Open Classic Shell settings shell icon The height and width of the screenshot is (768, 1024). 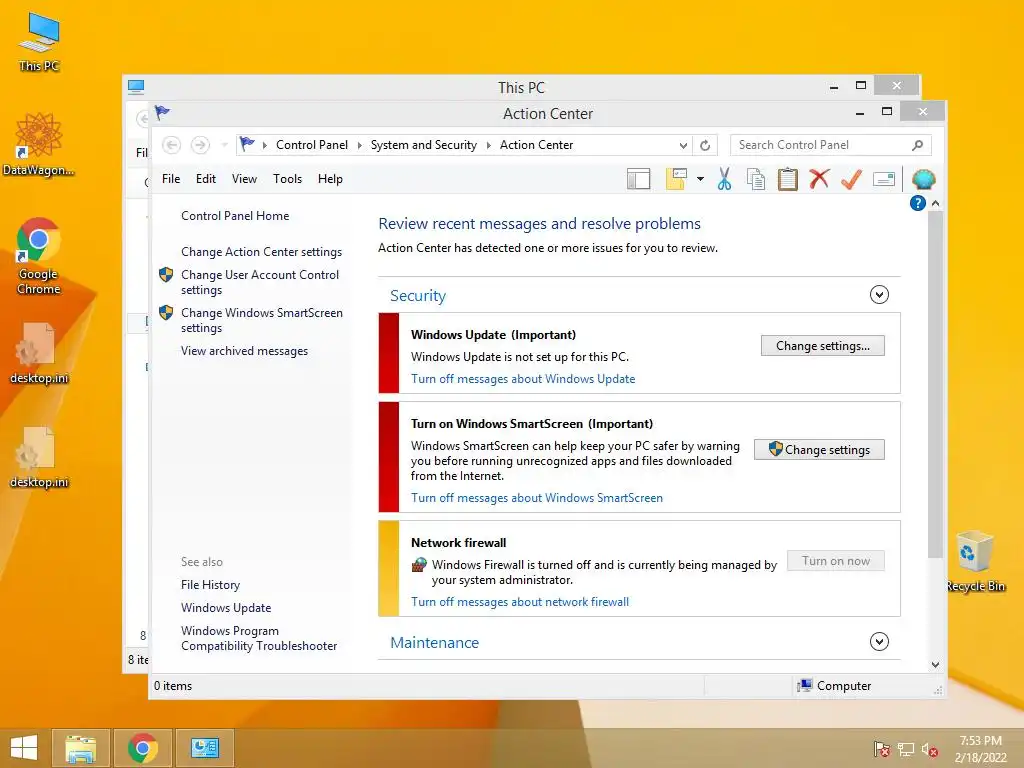click(x=923, y=178)
